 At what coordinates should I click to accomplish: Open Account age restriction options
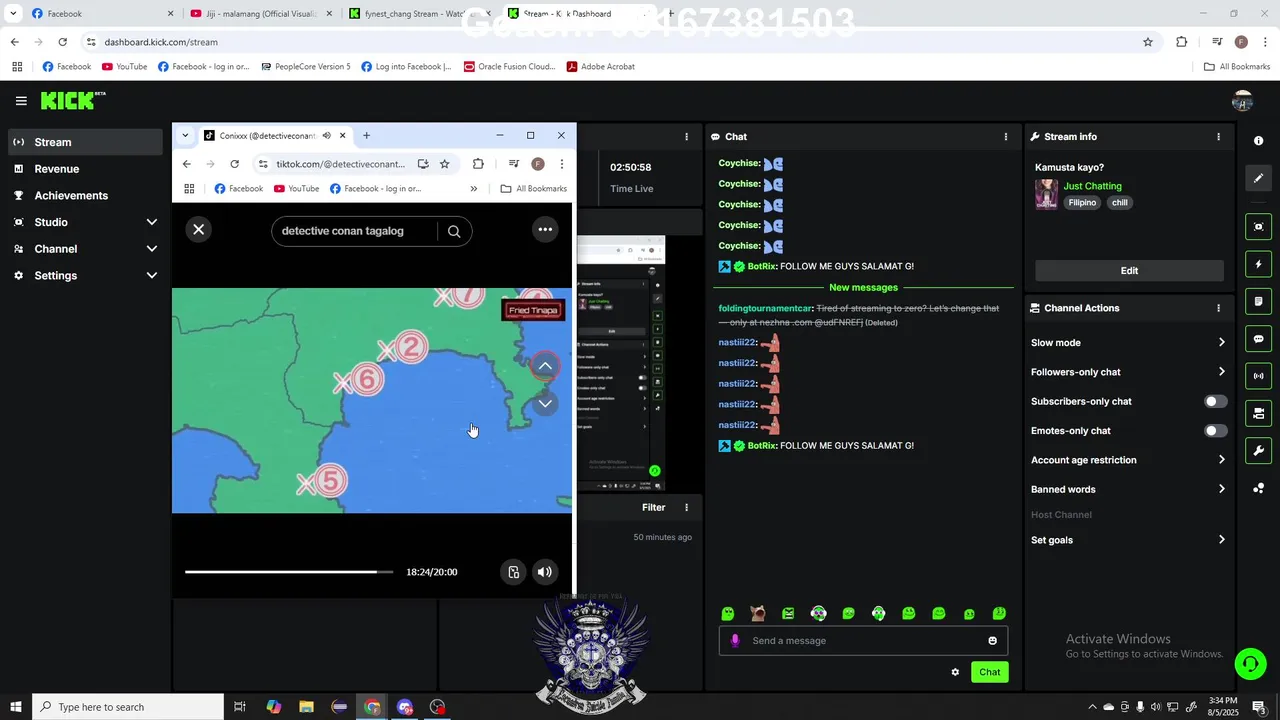(x=1128, y=460)
